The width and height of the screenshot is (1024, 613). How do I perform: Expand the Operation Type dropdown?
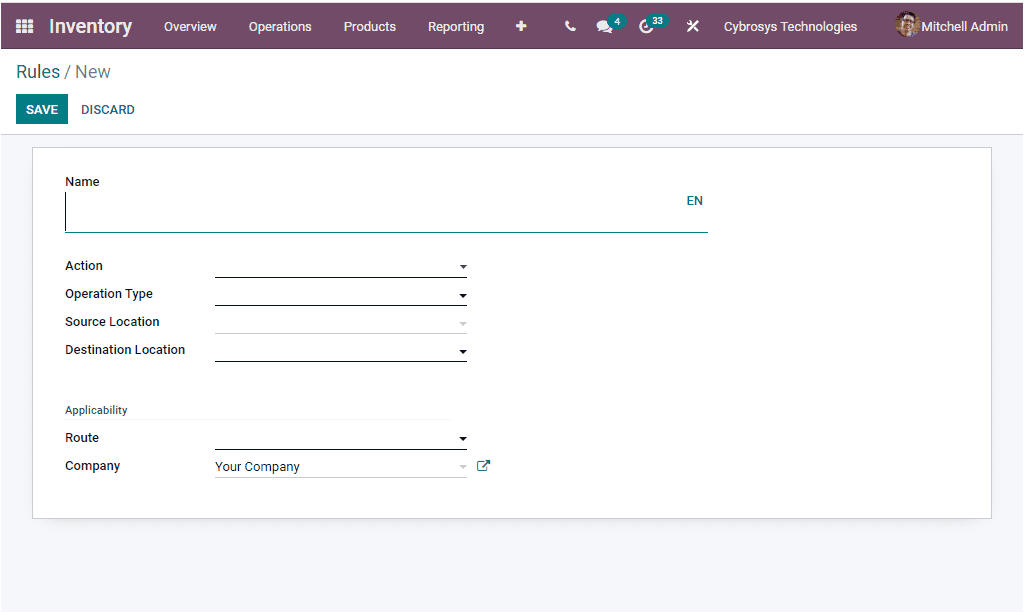coord(340,294)
